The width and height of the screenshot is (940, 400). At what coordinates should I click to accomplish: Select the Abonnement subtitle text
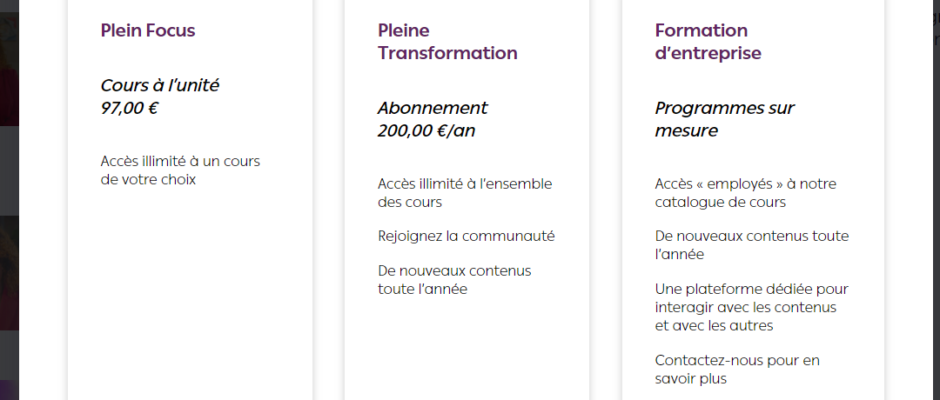432,108
